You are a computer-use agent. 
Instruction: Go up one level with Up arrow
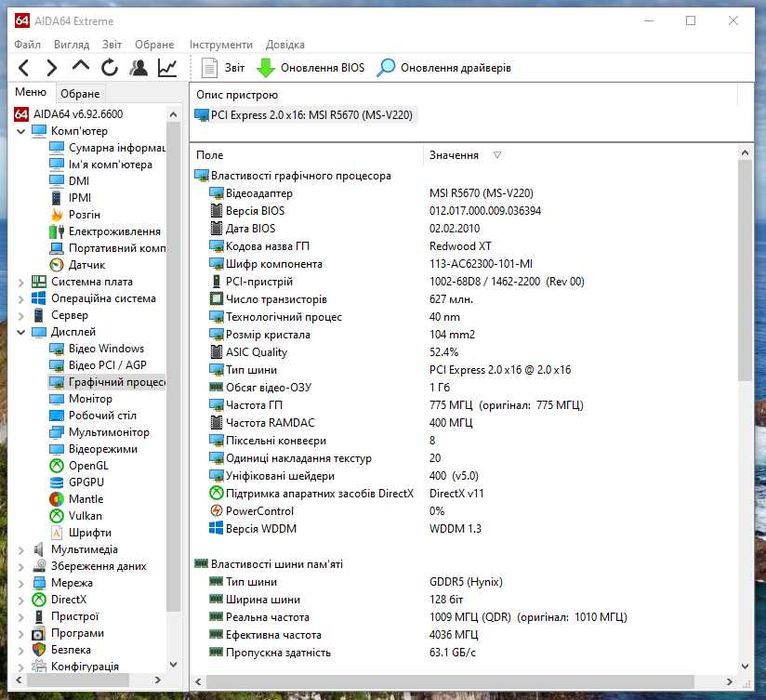pyautogui.click(x=81, y=66)
